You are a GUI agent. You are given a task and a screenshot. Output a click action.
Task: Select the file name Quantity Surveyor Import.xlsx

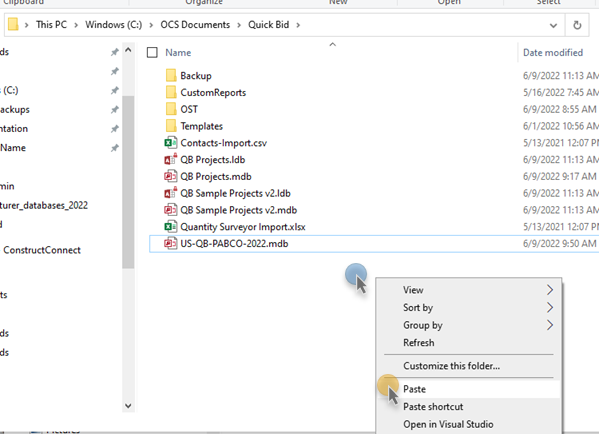(243, 227)
